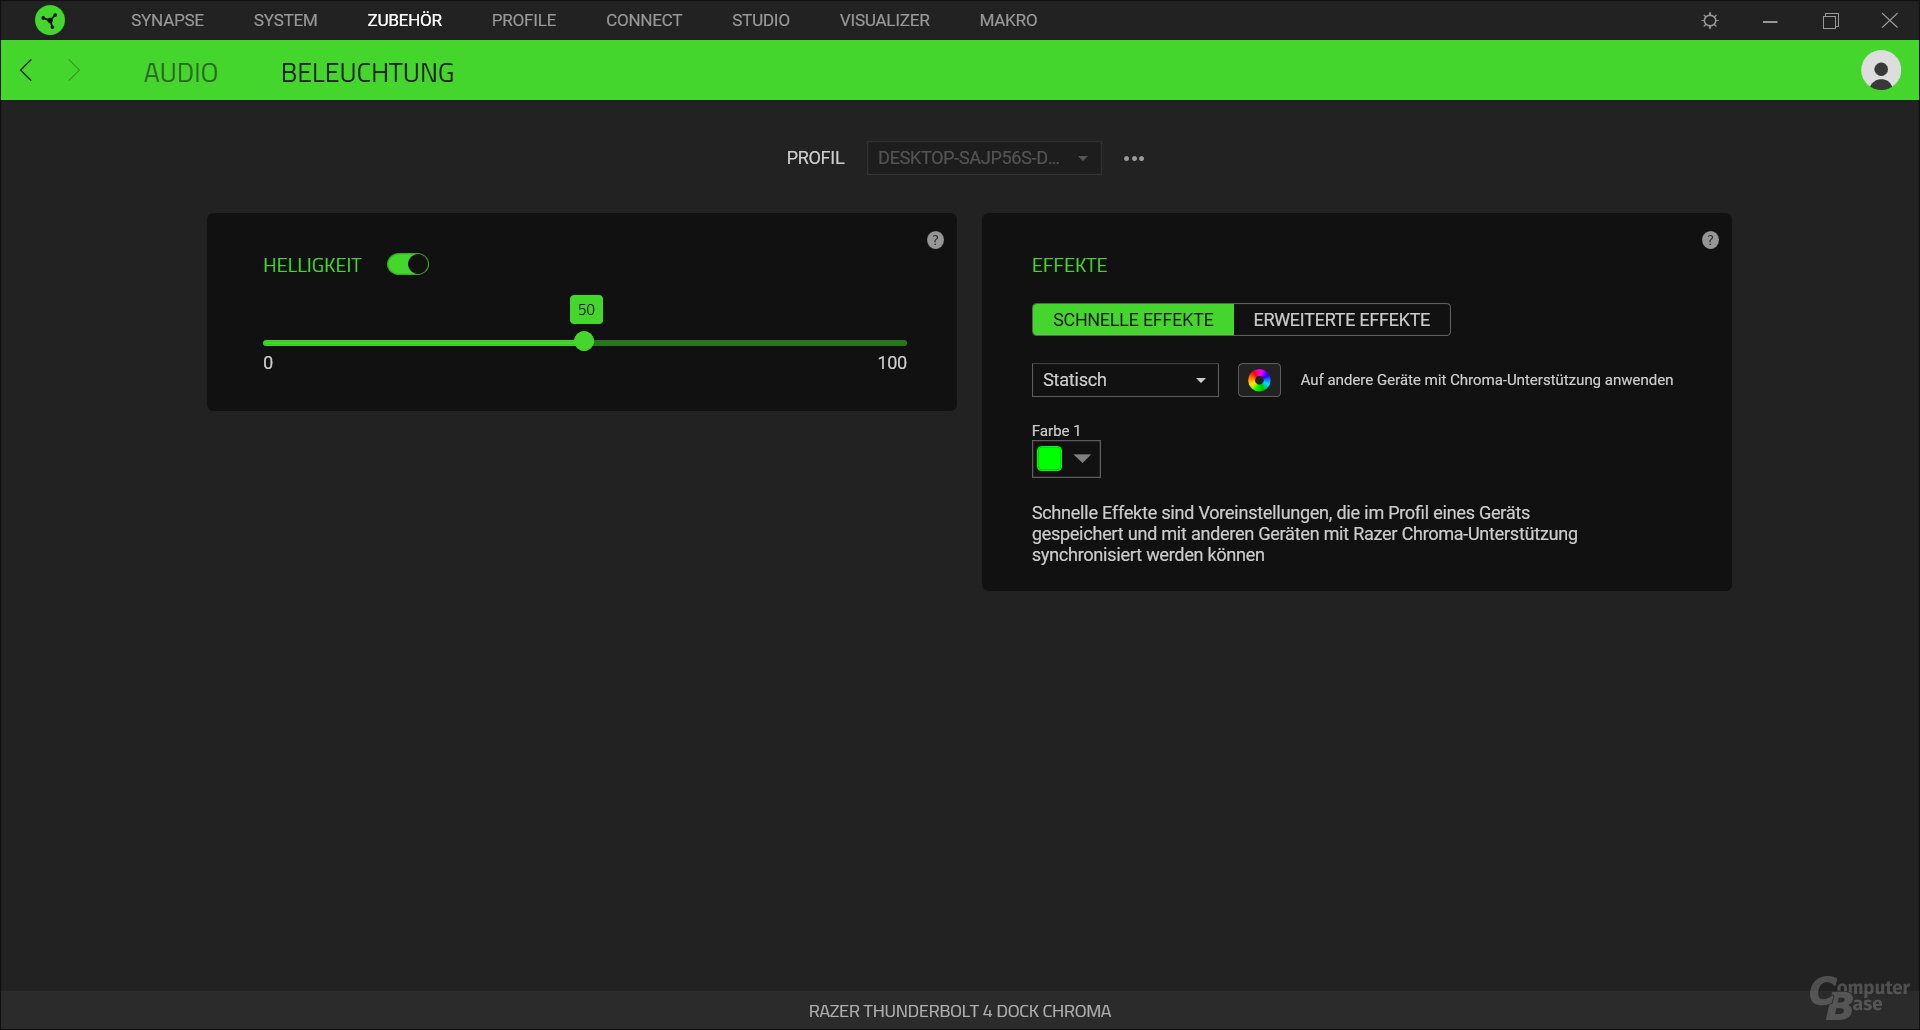Click the Razer logo icon
The width and height of the screenshot is (1920, 1030).
click(49, 20)
